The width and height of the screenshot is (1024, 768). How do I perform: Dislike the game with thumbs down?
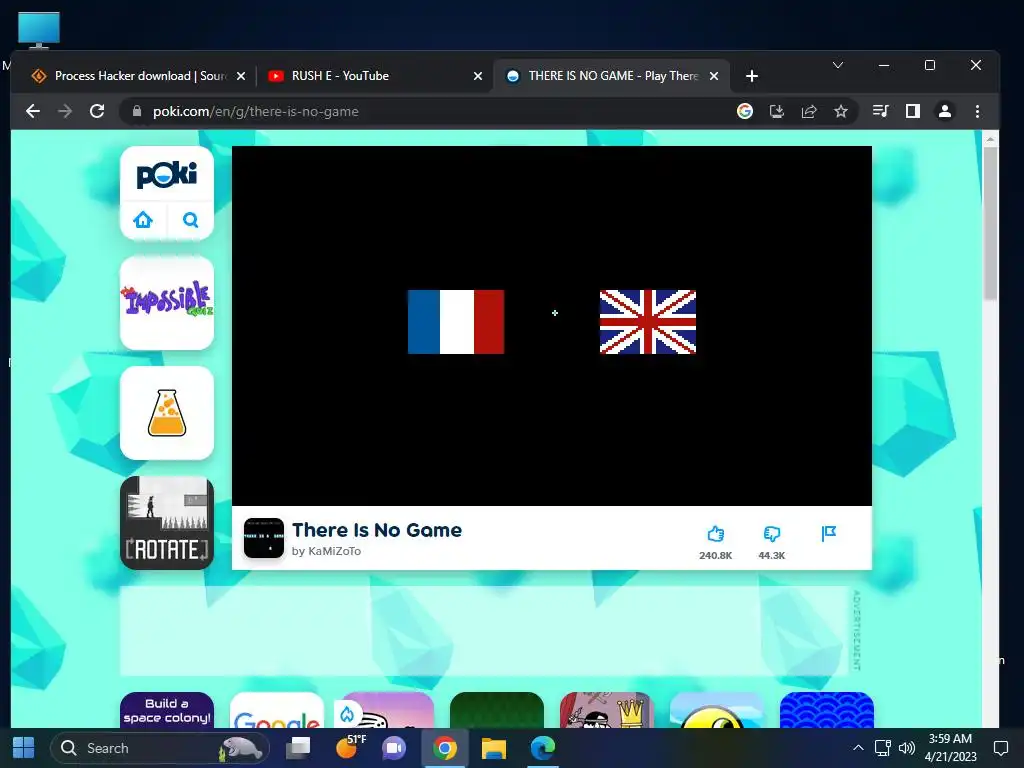coord(772,534)
